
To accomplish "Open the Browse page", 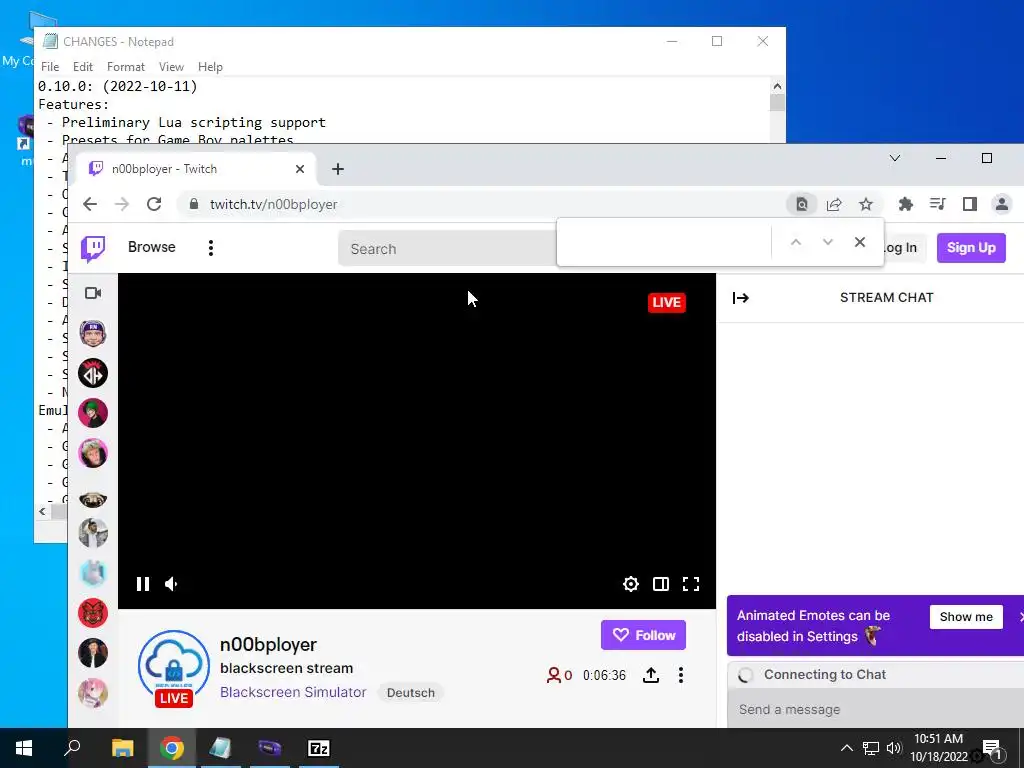I will coord(152,247).
